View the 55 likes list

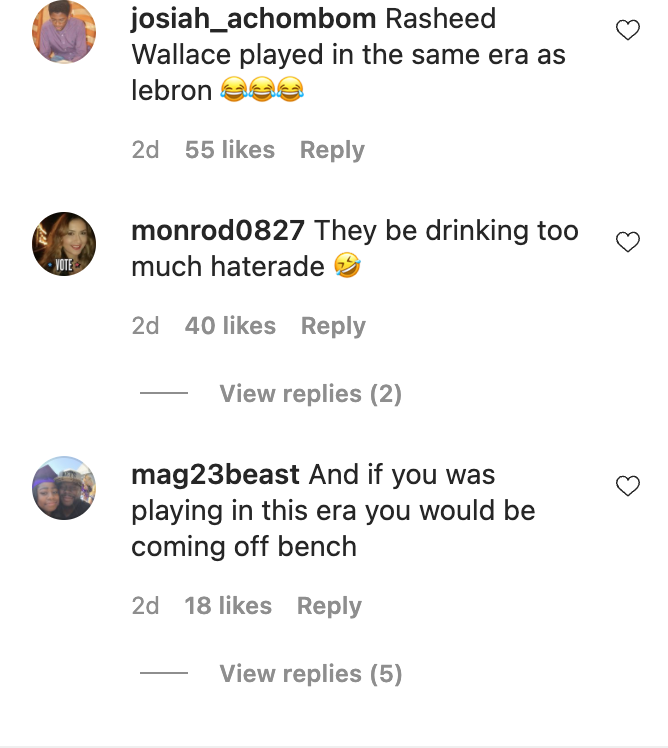click(230, 150)
